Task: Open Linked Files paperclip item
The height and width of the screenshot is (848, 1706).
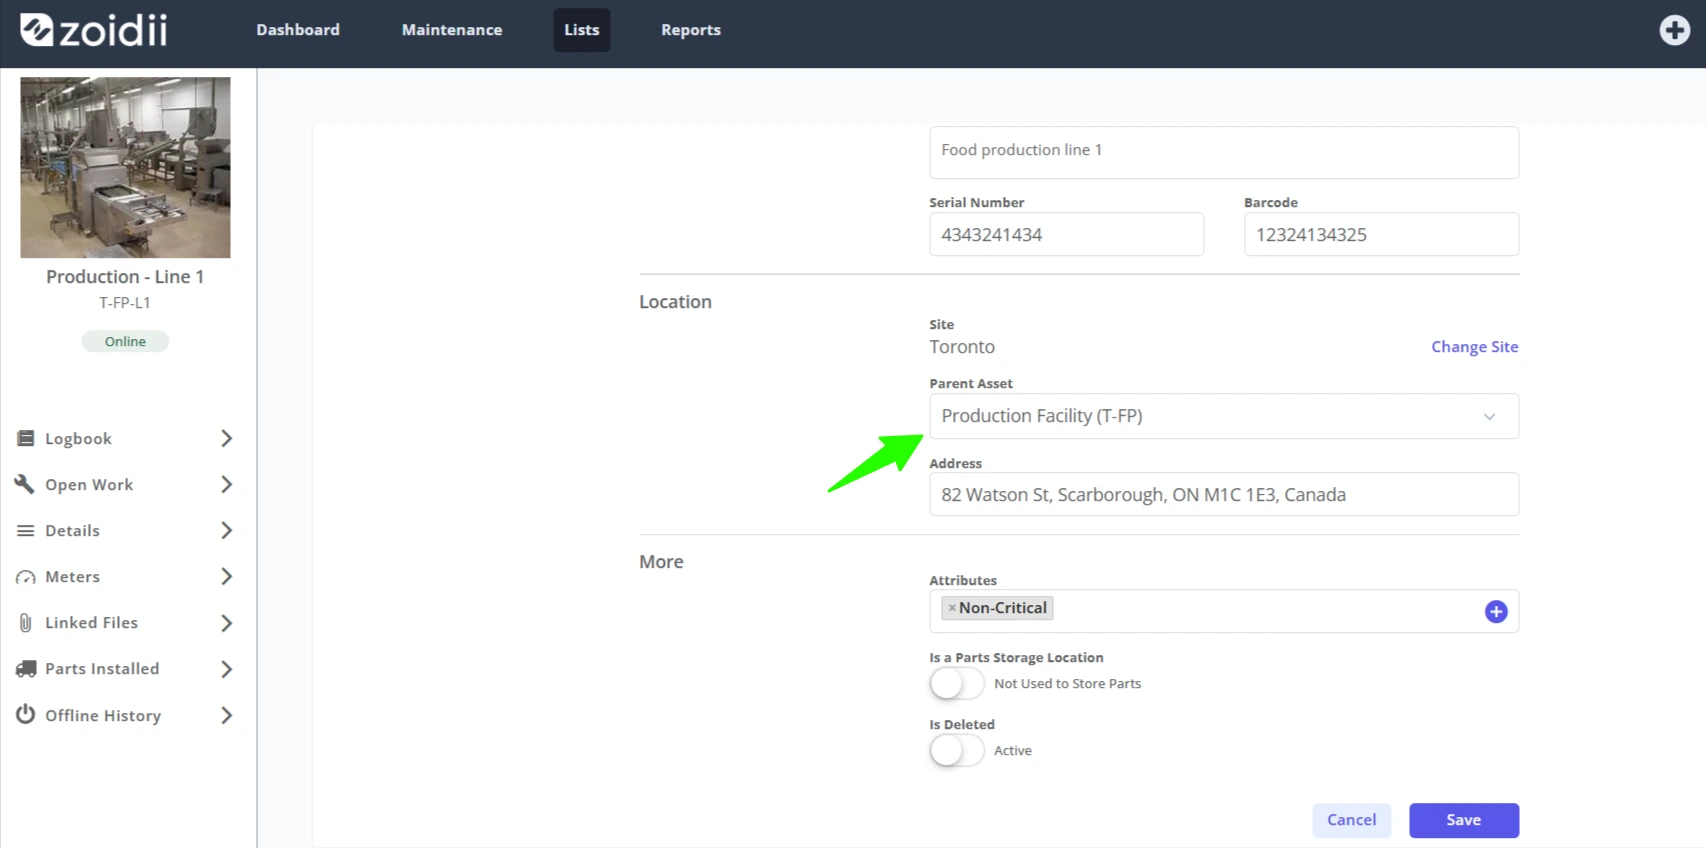Action: tap(125, 623)
